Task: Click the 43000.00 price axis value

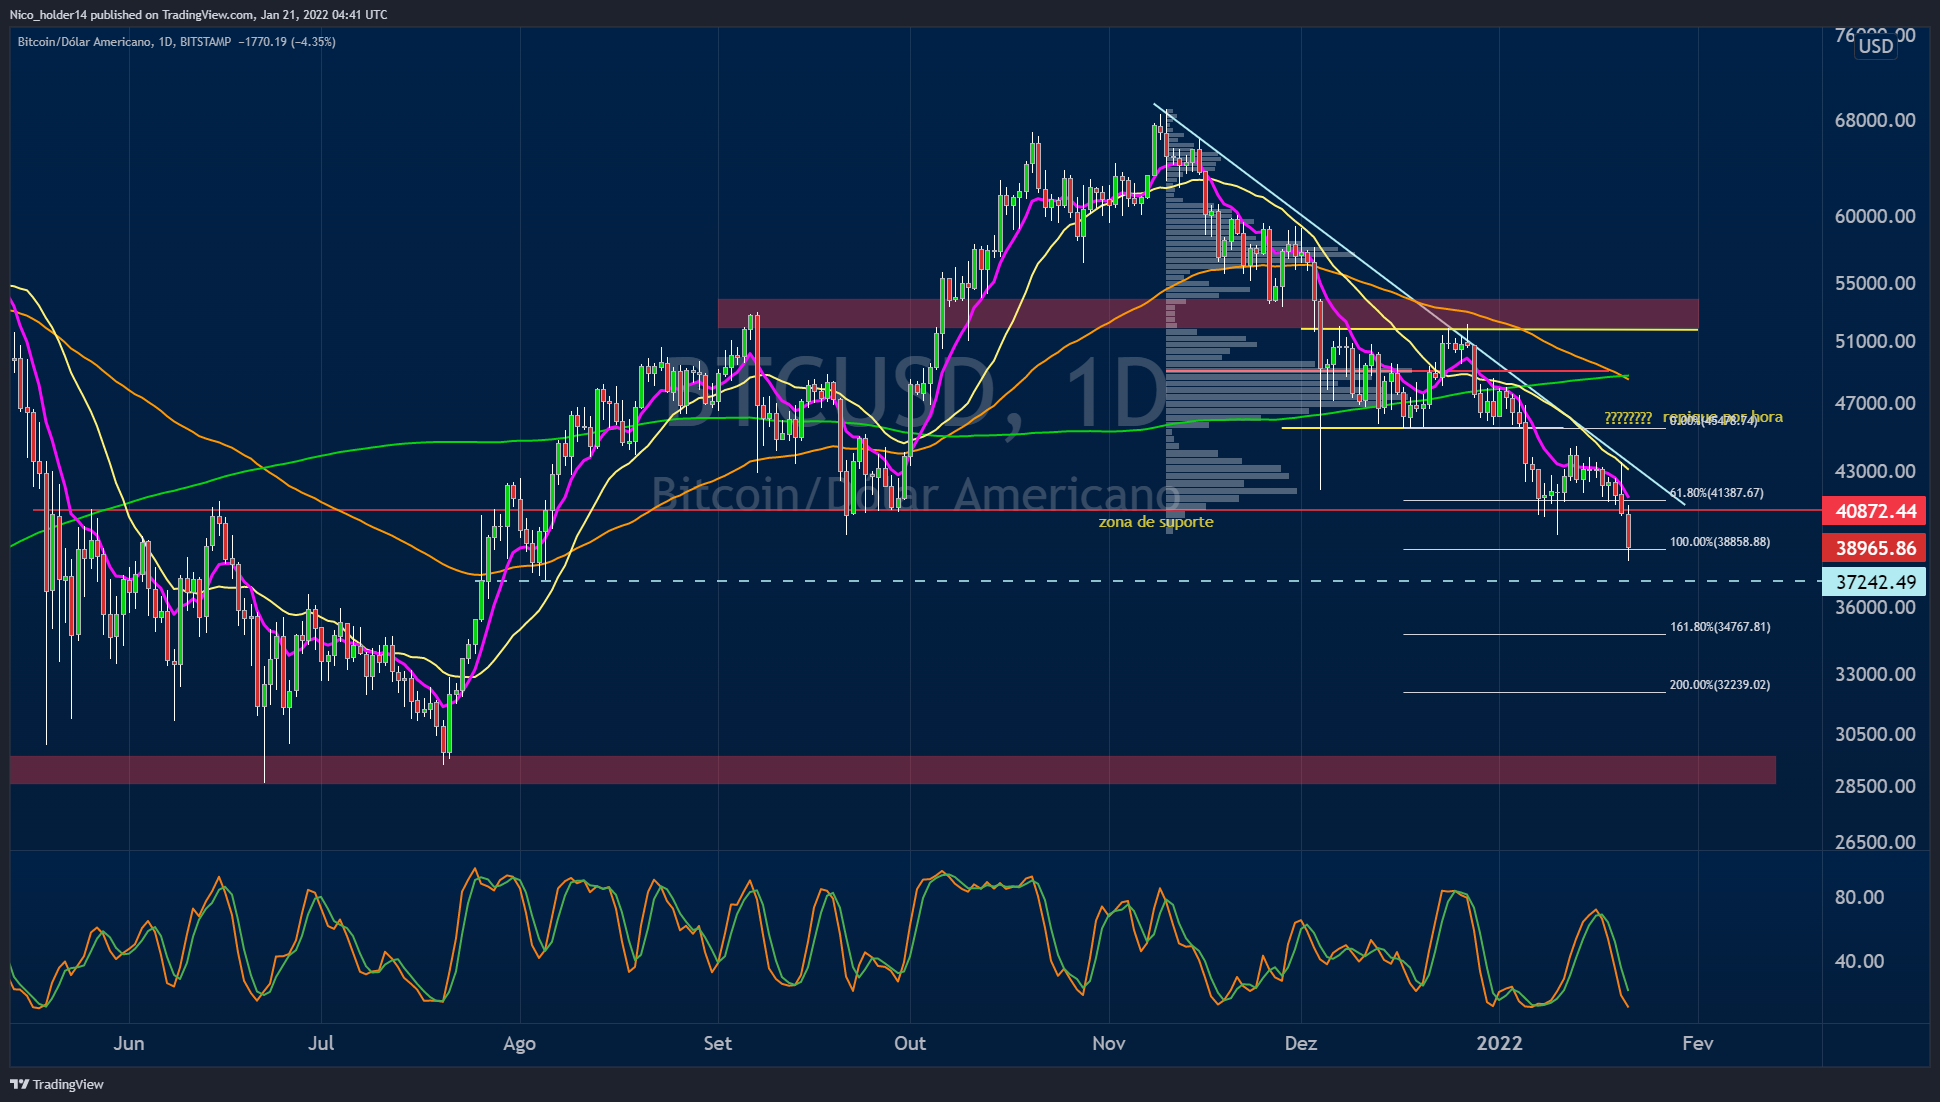Action: tap(1875, 471)
